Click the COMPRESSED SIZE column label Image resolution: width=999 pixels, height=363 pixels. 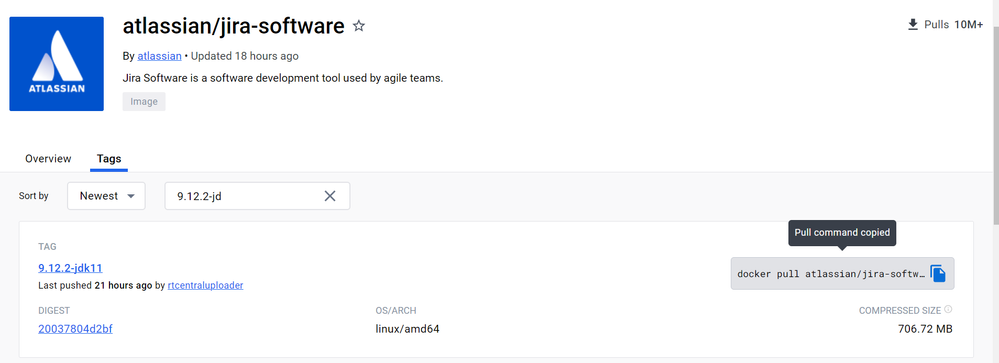(x=900, y=311)
